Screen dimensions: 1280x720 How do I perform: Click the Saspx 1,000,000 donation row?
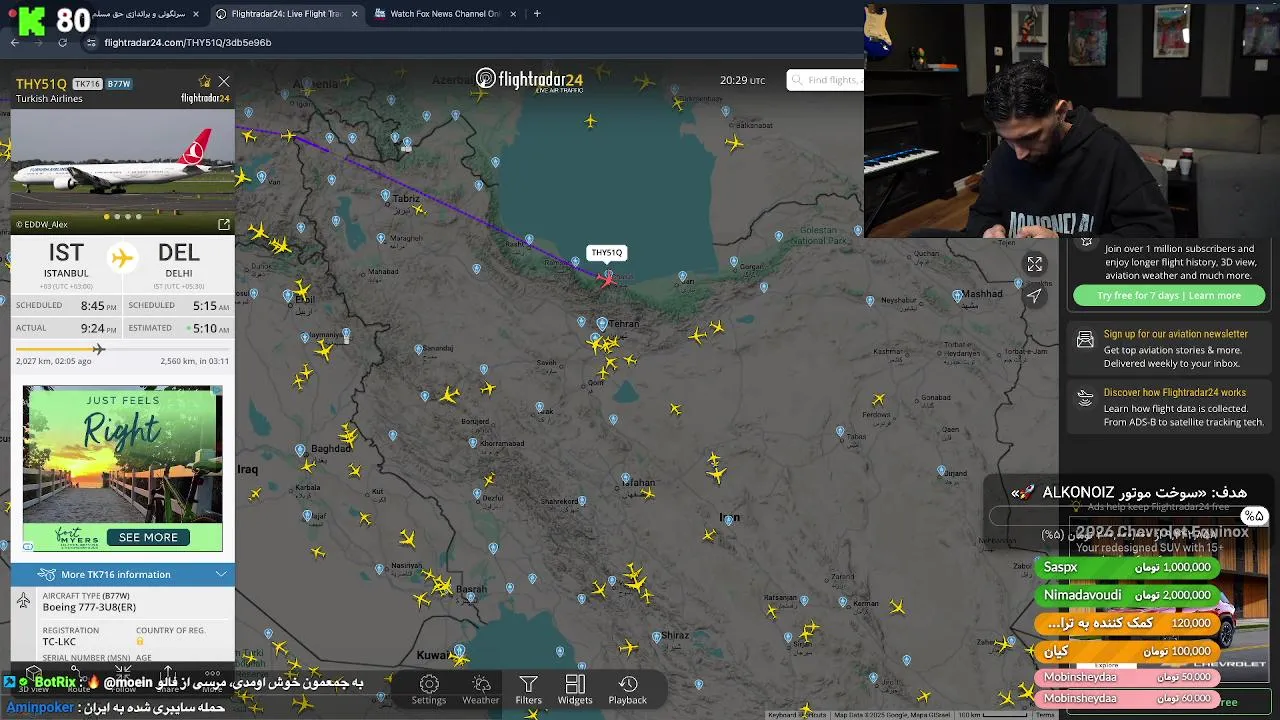[x=1127, y=567]
